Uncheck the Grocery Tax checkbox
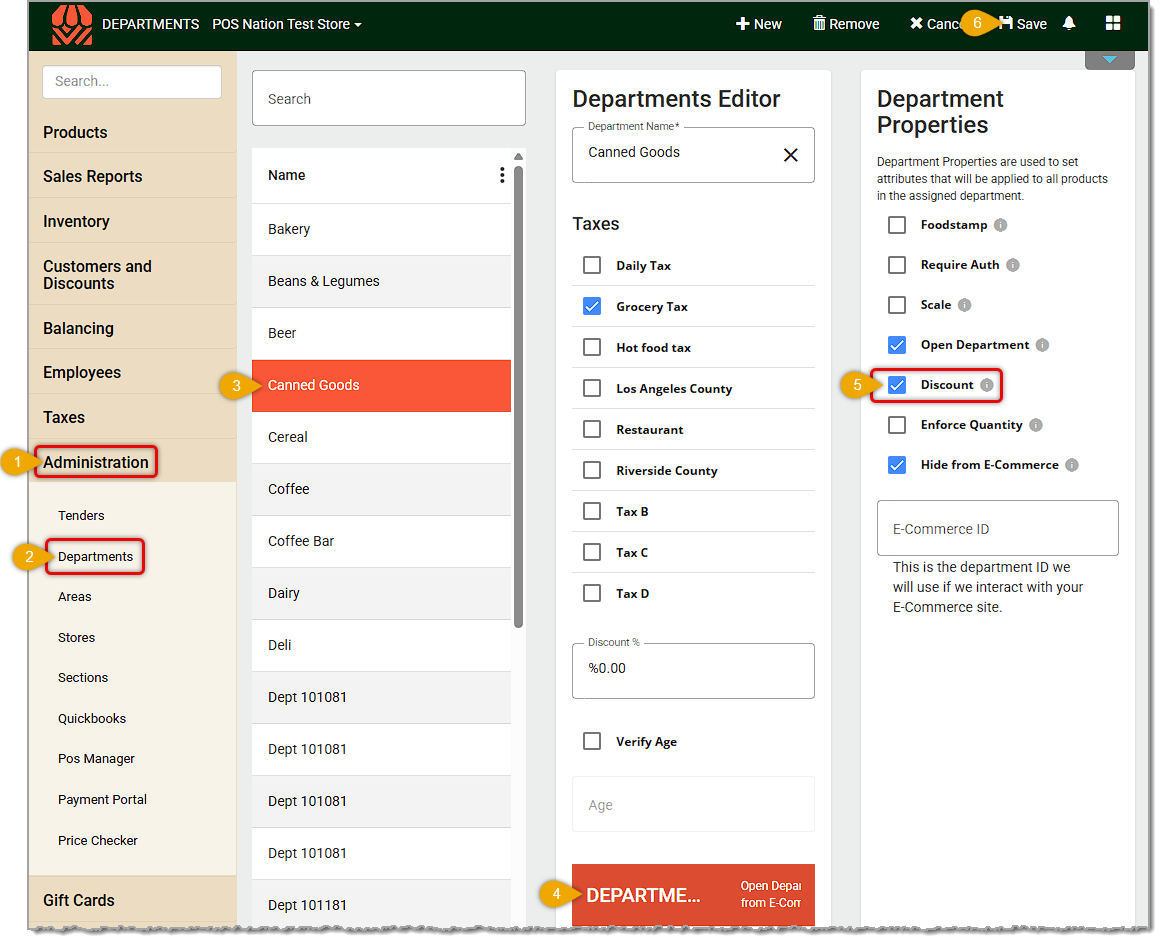The image size is (1160, 943). pyautogui.click(x=591, y=305)
